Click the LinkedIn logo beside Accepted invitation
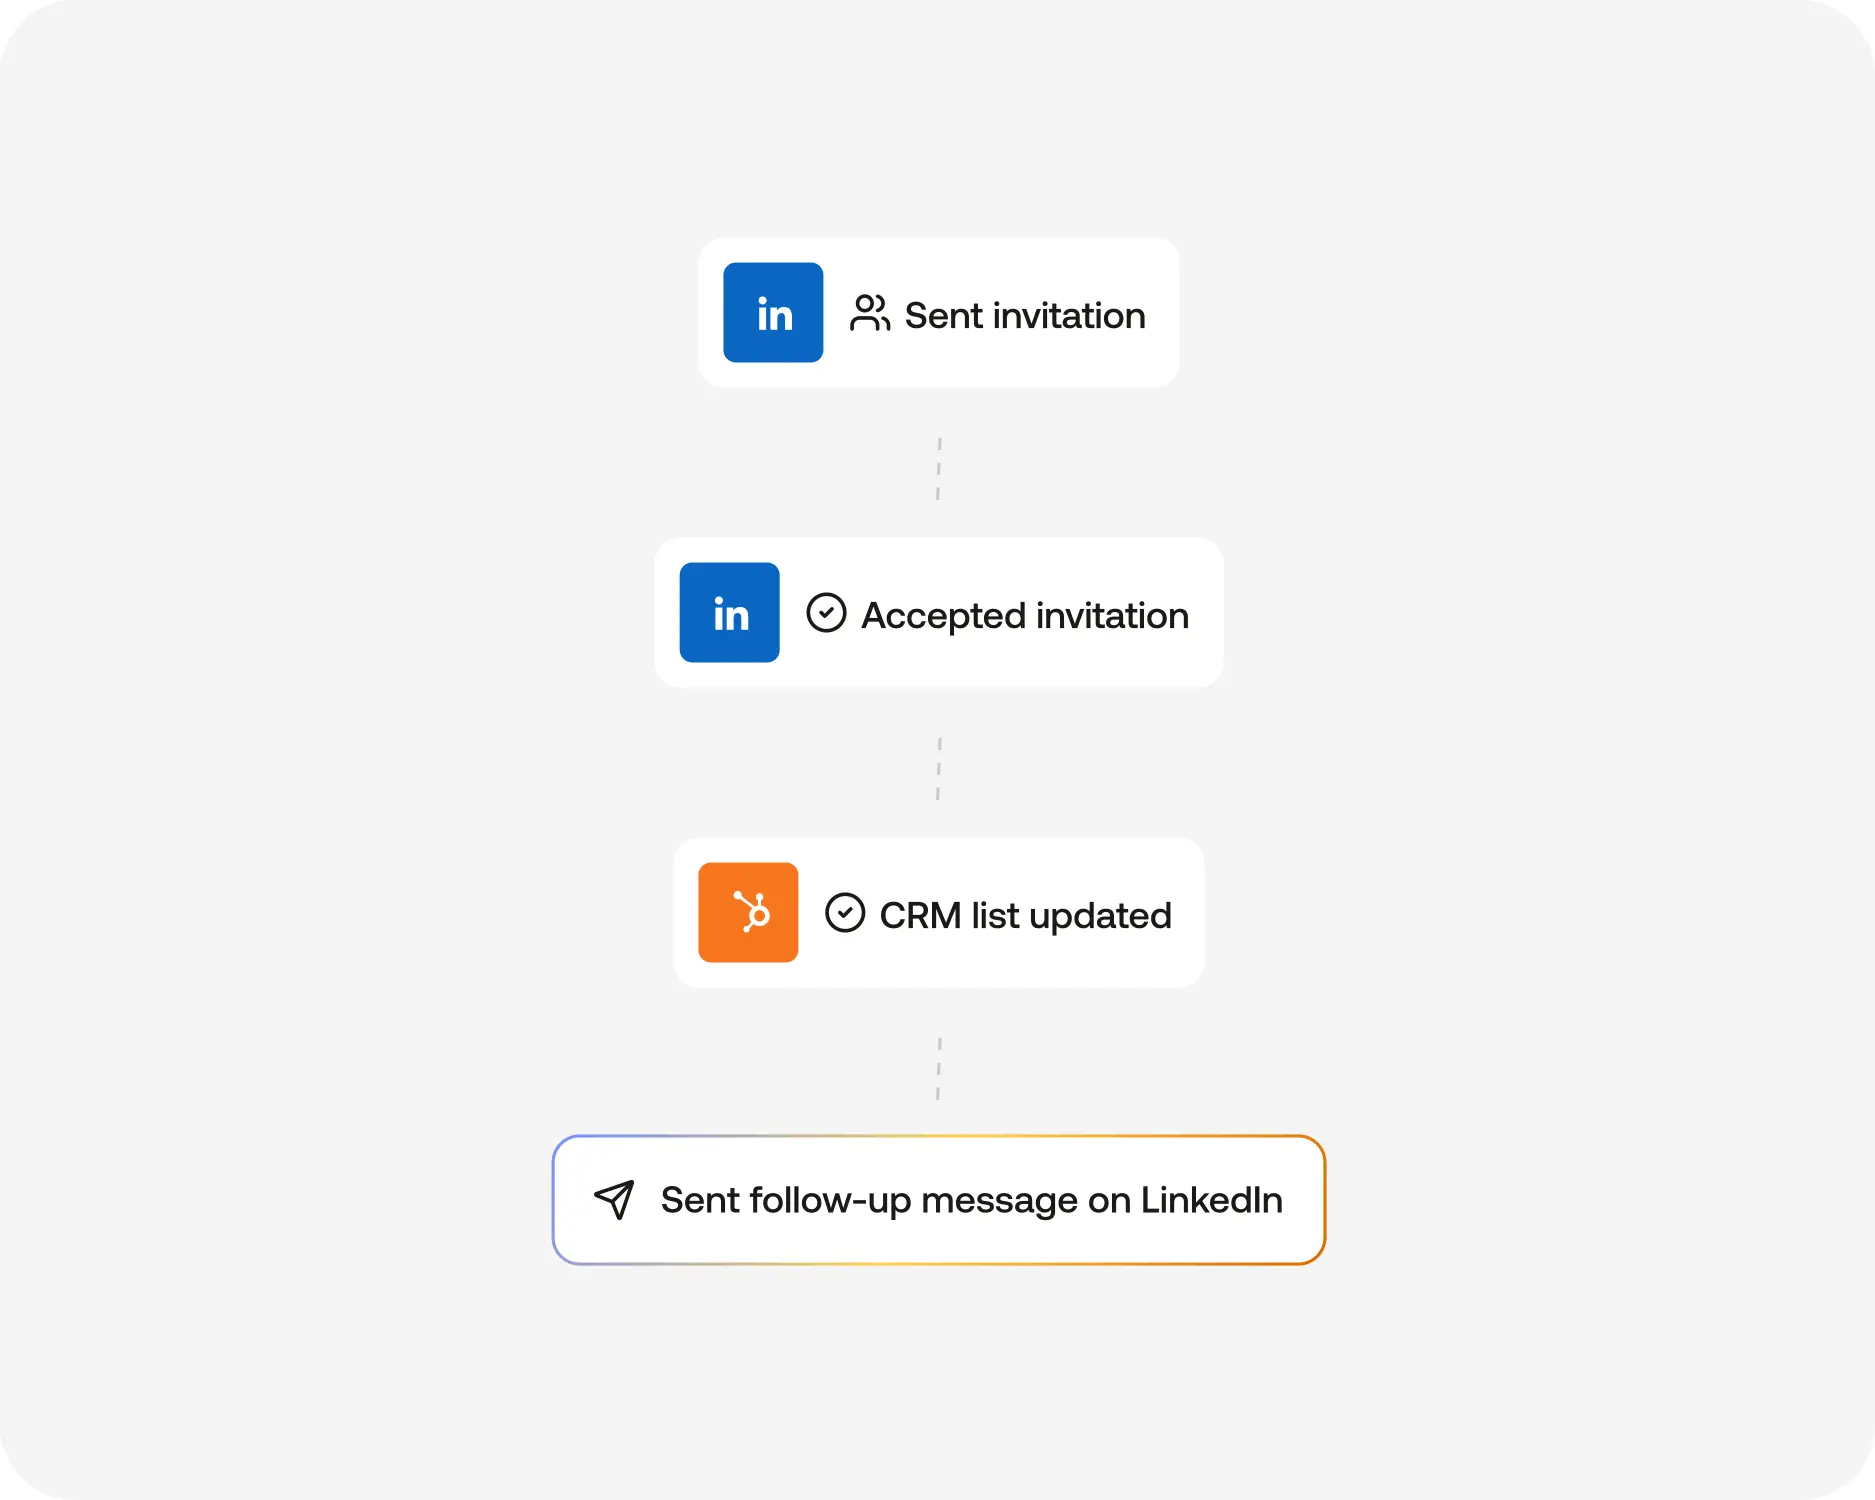Screen dimensions: 1875x1500 click(x=729, y=613)
